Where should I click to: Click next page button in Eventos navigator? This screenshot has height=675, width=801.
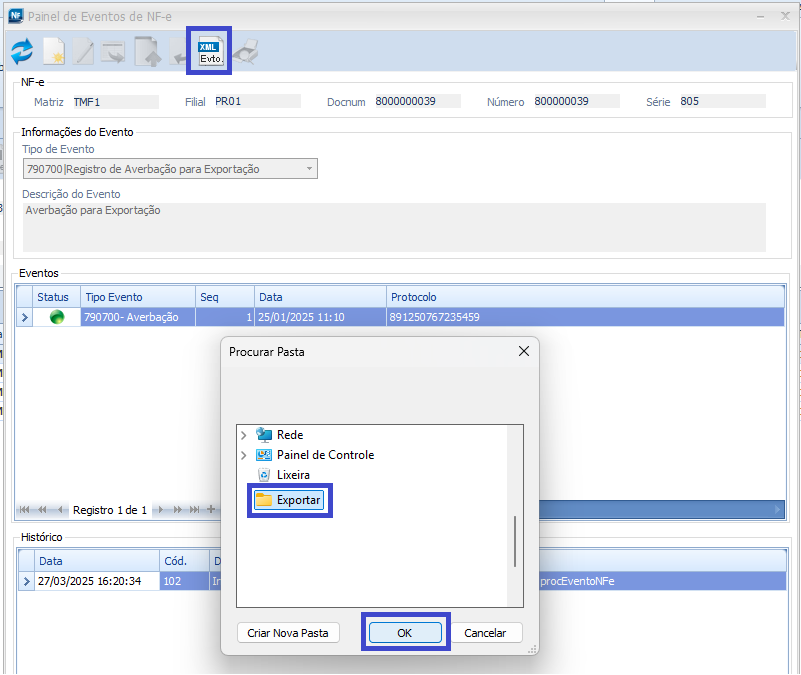[177, 509]
